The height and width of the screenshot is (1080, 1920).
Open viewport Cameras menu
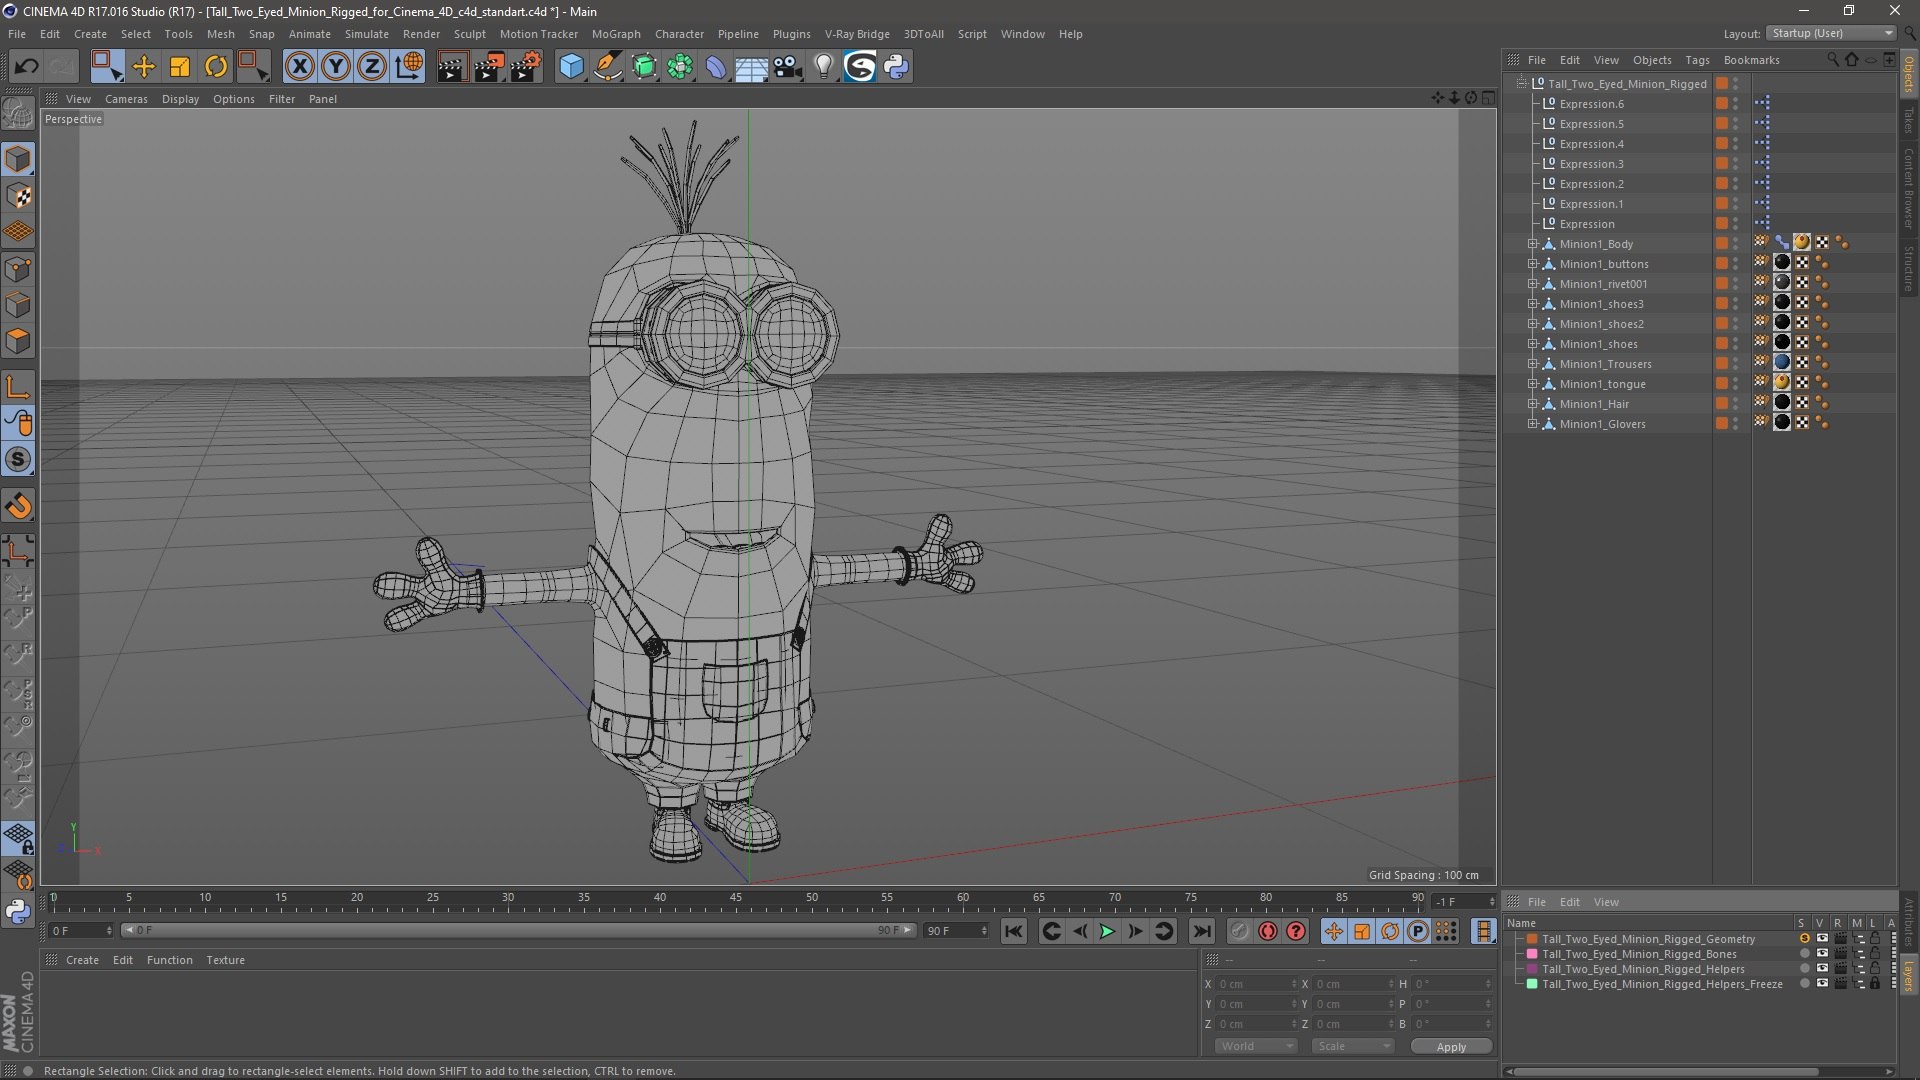[x=126, y=99]
